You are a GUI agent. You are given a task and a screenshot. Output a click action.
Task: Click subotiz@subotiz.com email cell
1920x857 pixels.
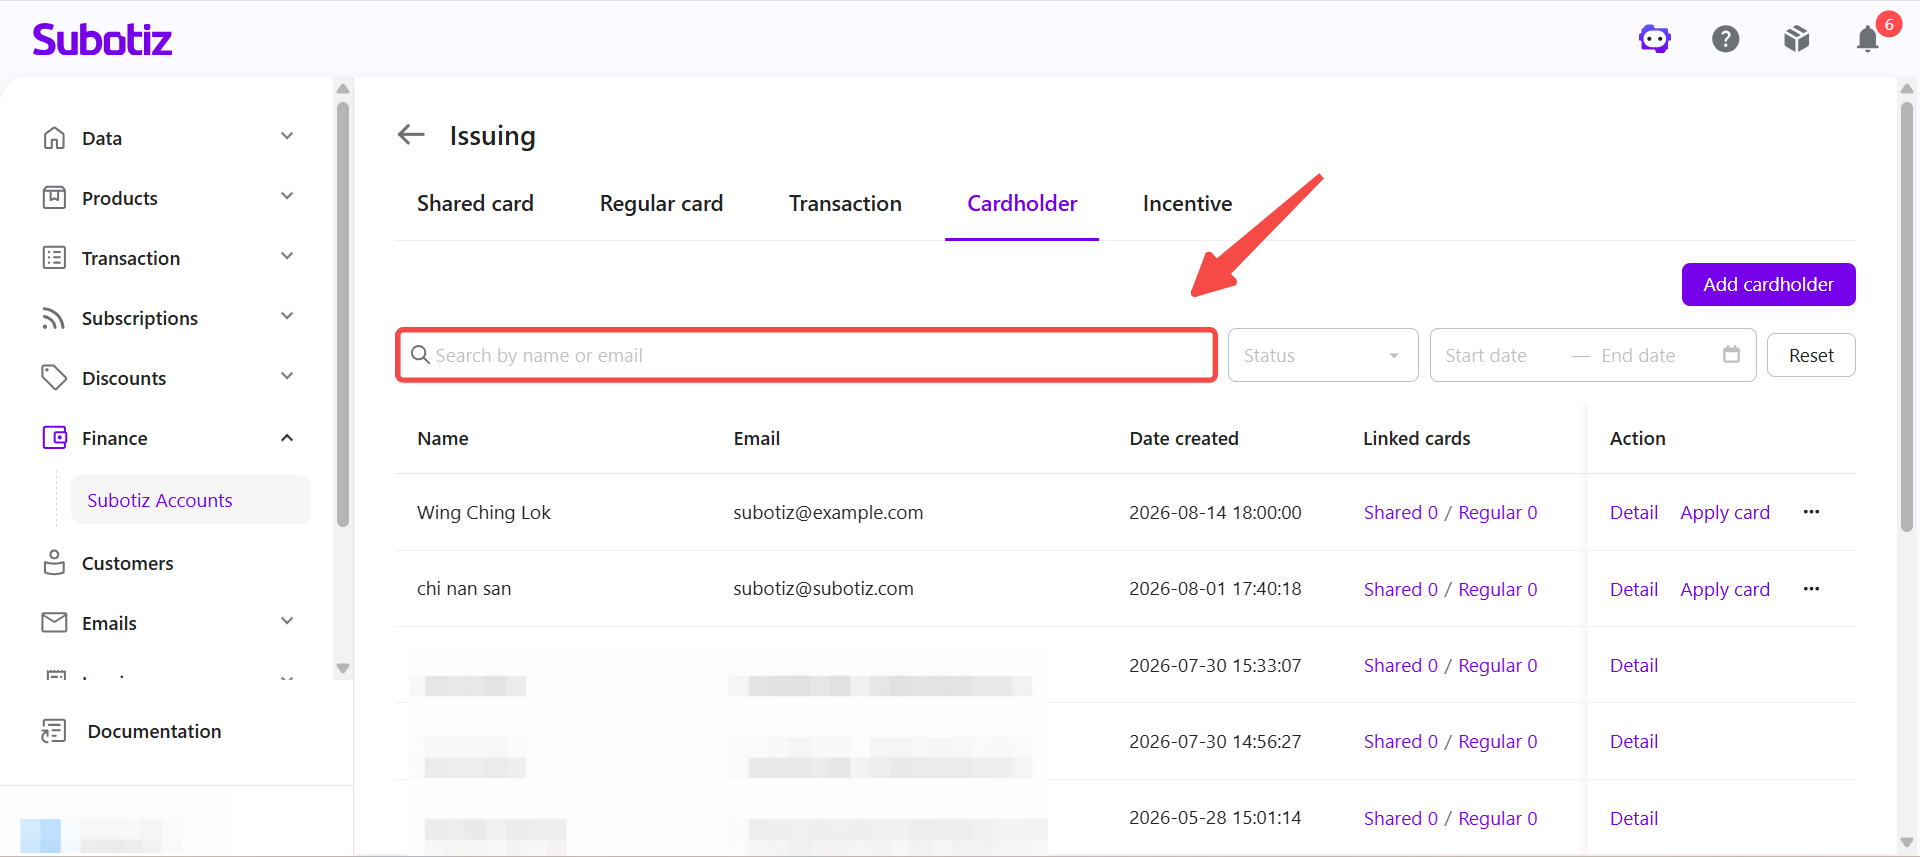[x=823, y=589]
